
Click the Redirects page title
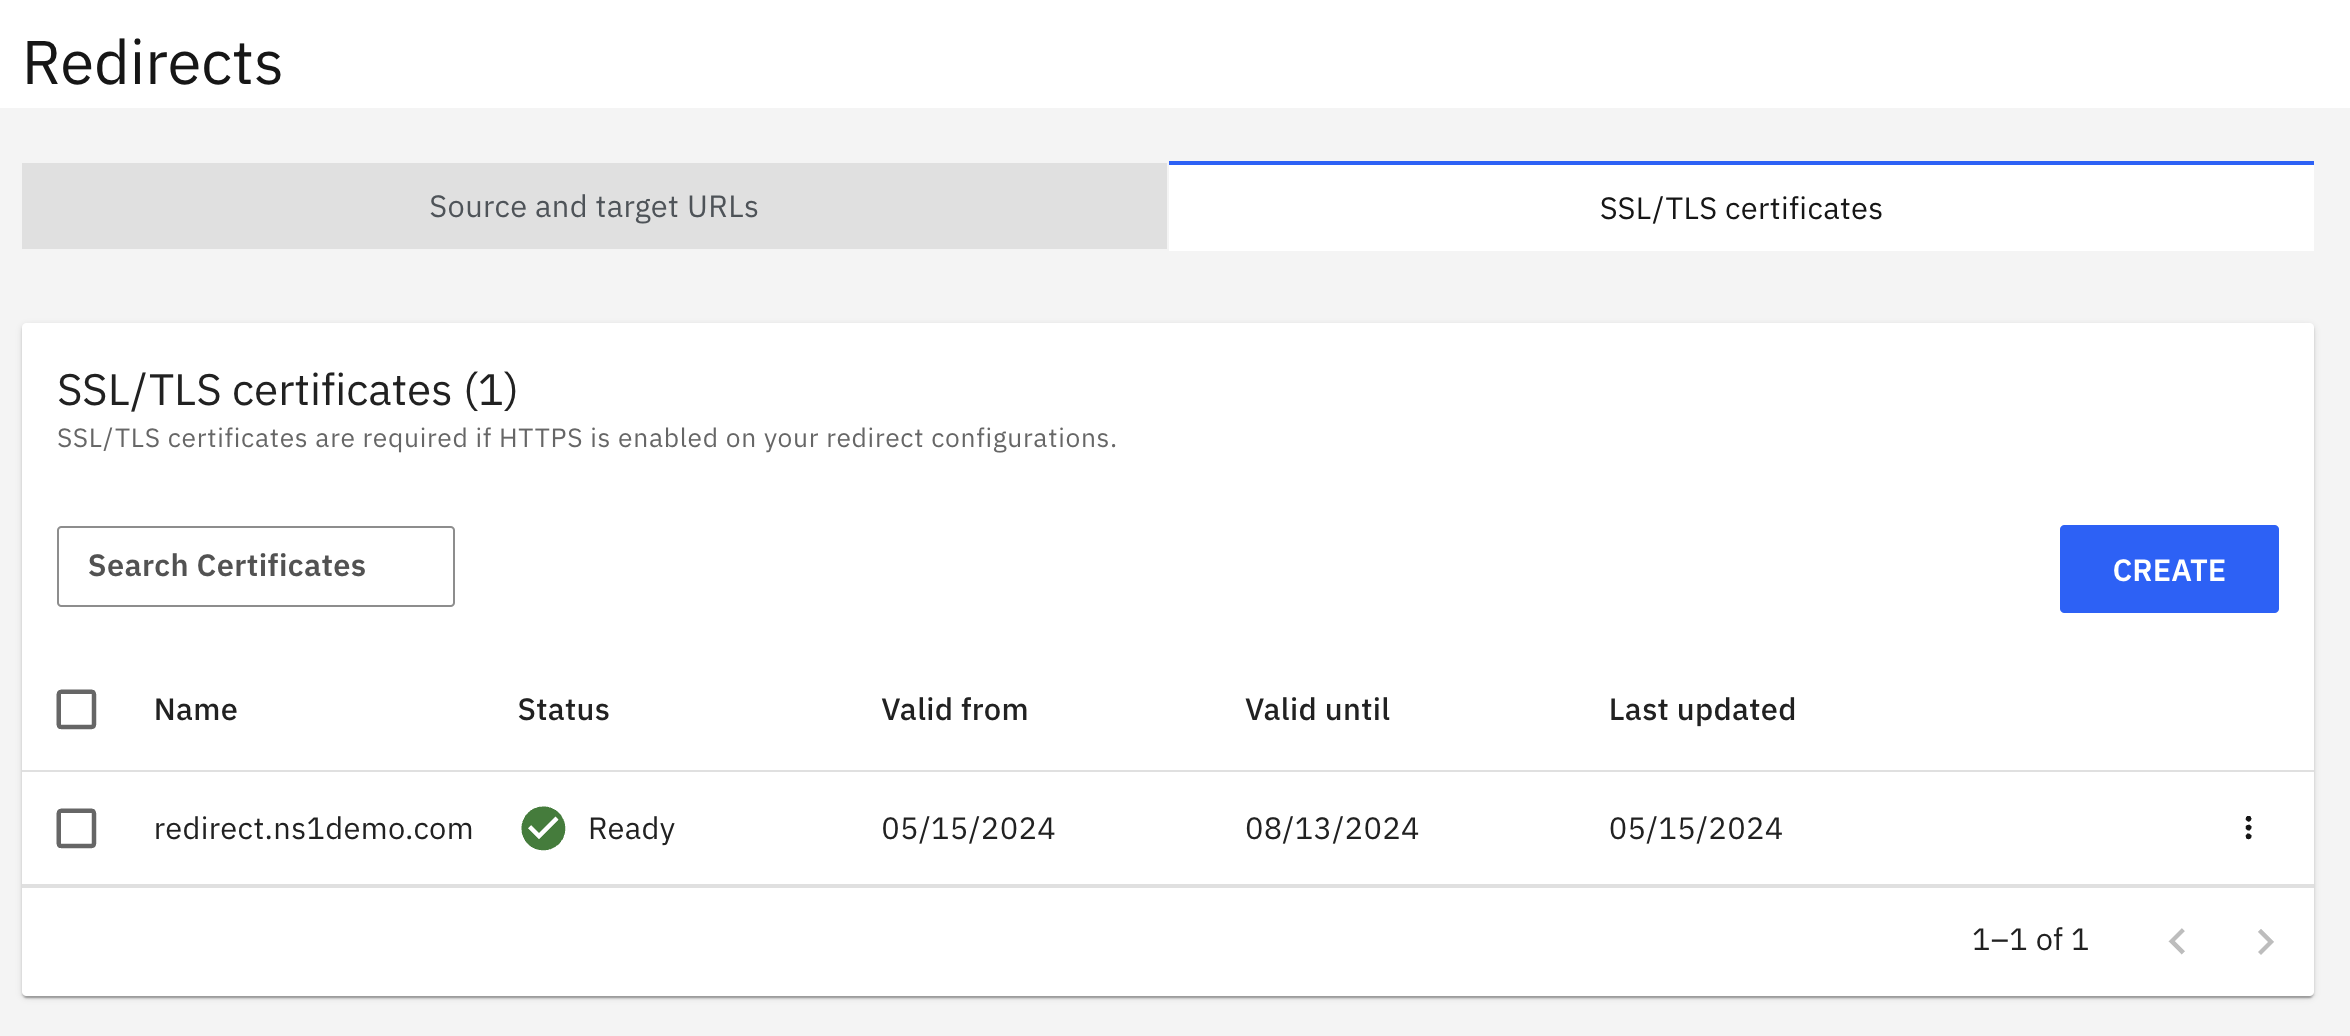pyautogui.click(x=153, y=63)
